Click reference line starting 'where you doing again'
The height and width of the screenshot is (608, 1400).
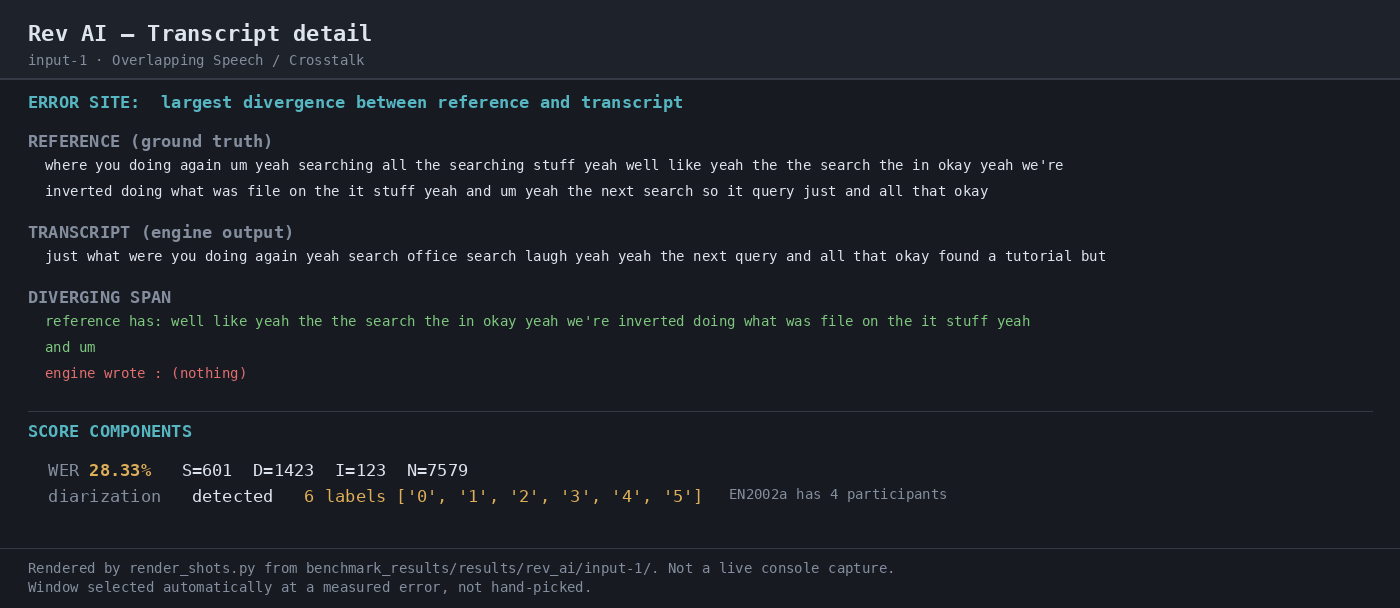pyautogui.click(x=554, y=166)
